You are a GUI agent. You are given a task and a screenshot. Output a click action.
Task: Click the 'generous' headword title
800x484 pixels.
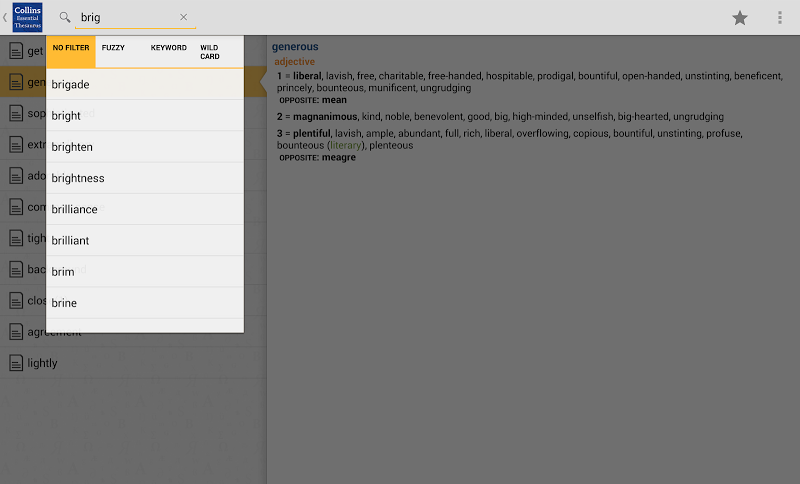pyautogui.click(x=295, y=47)
